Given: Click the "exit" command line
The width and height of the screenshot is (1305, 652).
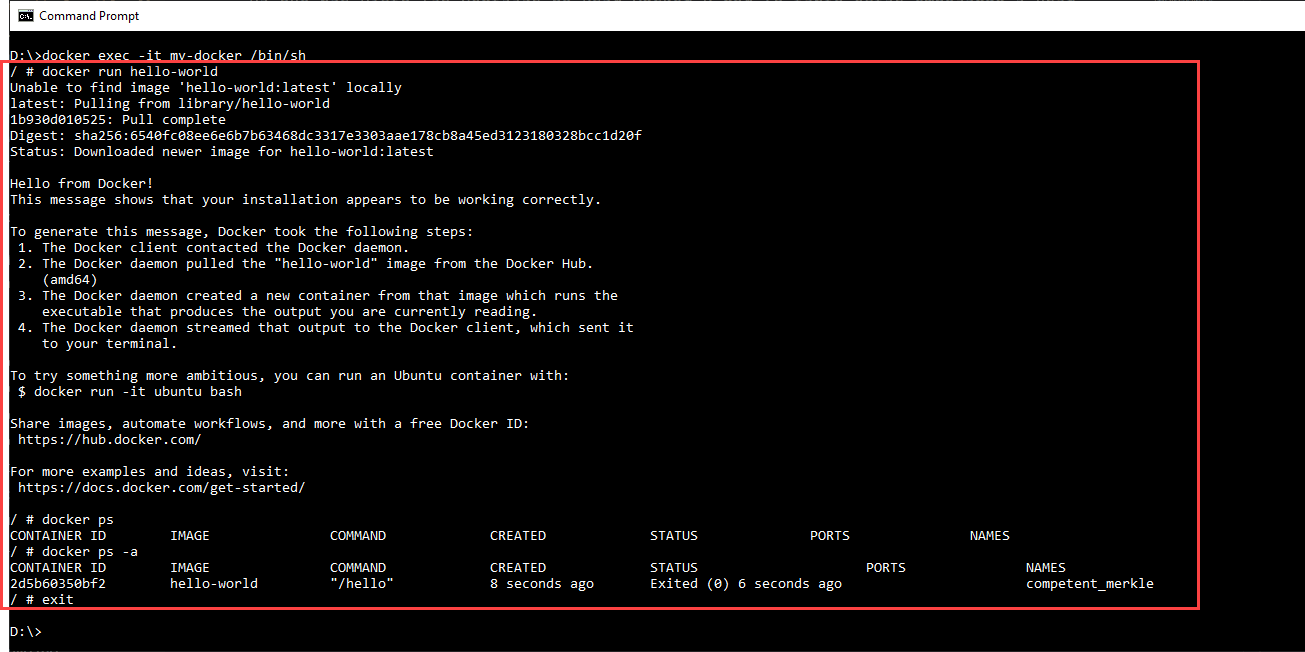Looking at the screenshot, I should tap(42, 599).
